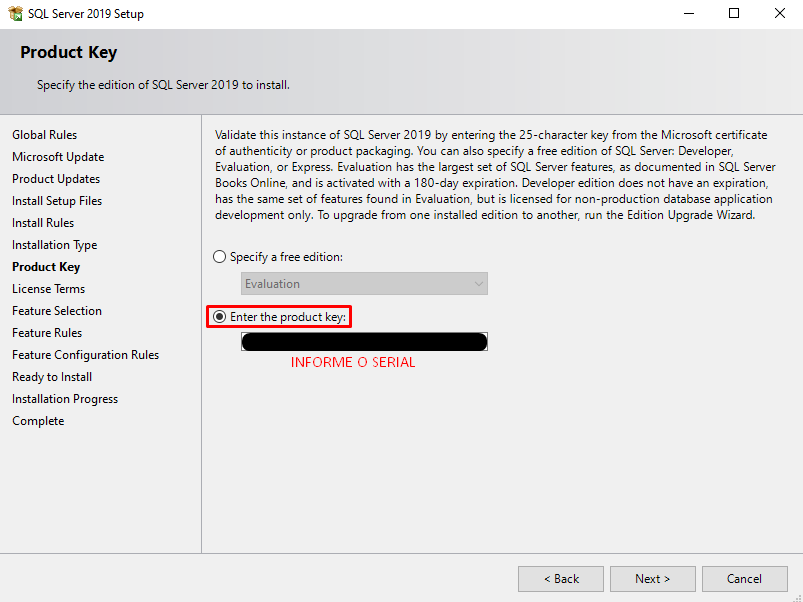Click the Complete step
Image resolution: width=803 pixels, height=602 pixels.
38,421
